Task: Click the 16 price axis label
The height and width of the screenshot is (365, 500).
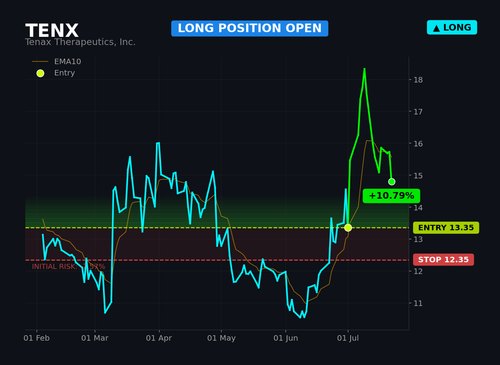Action: (418, 144)
